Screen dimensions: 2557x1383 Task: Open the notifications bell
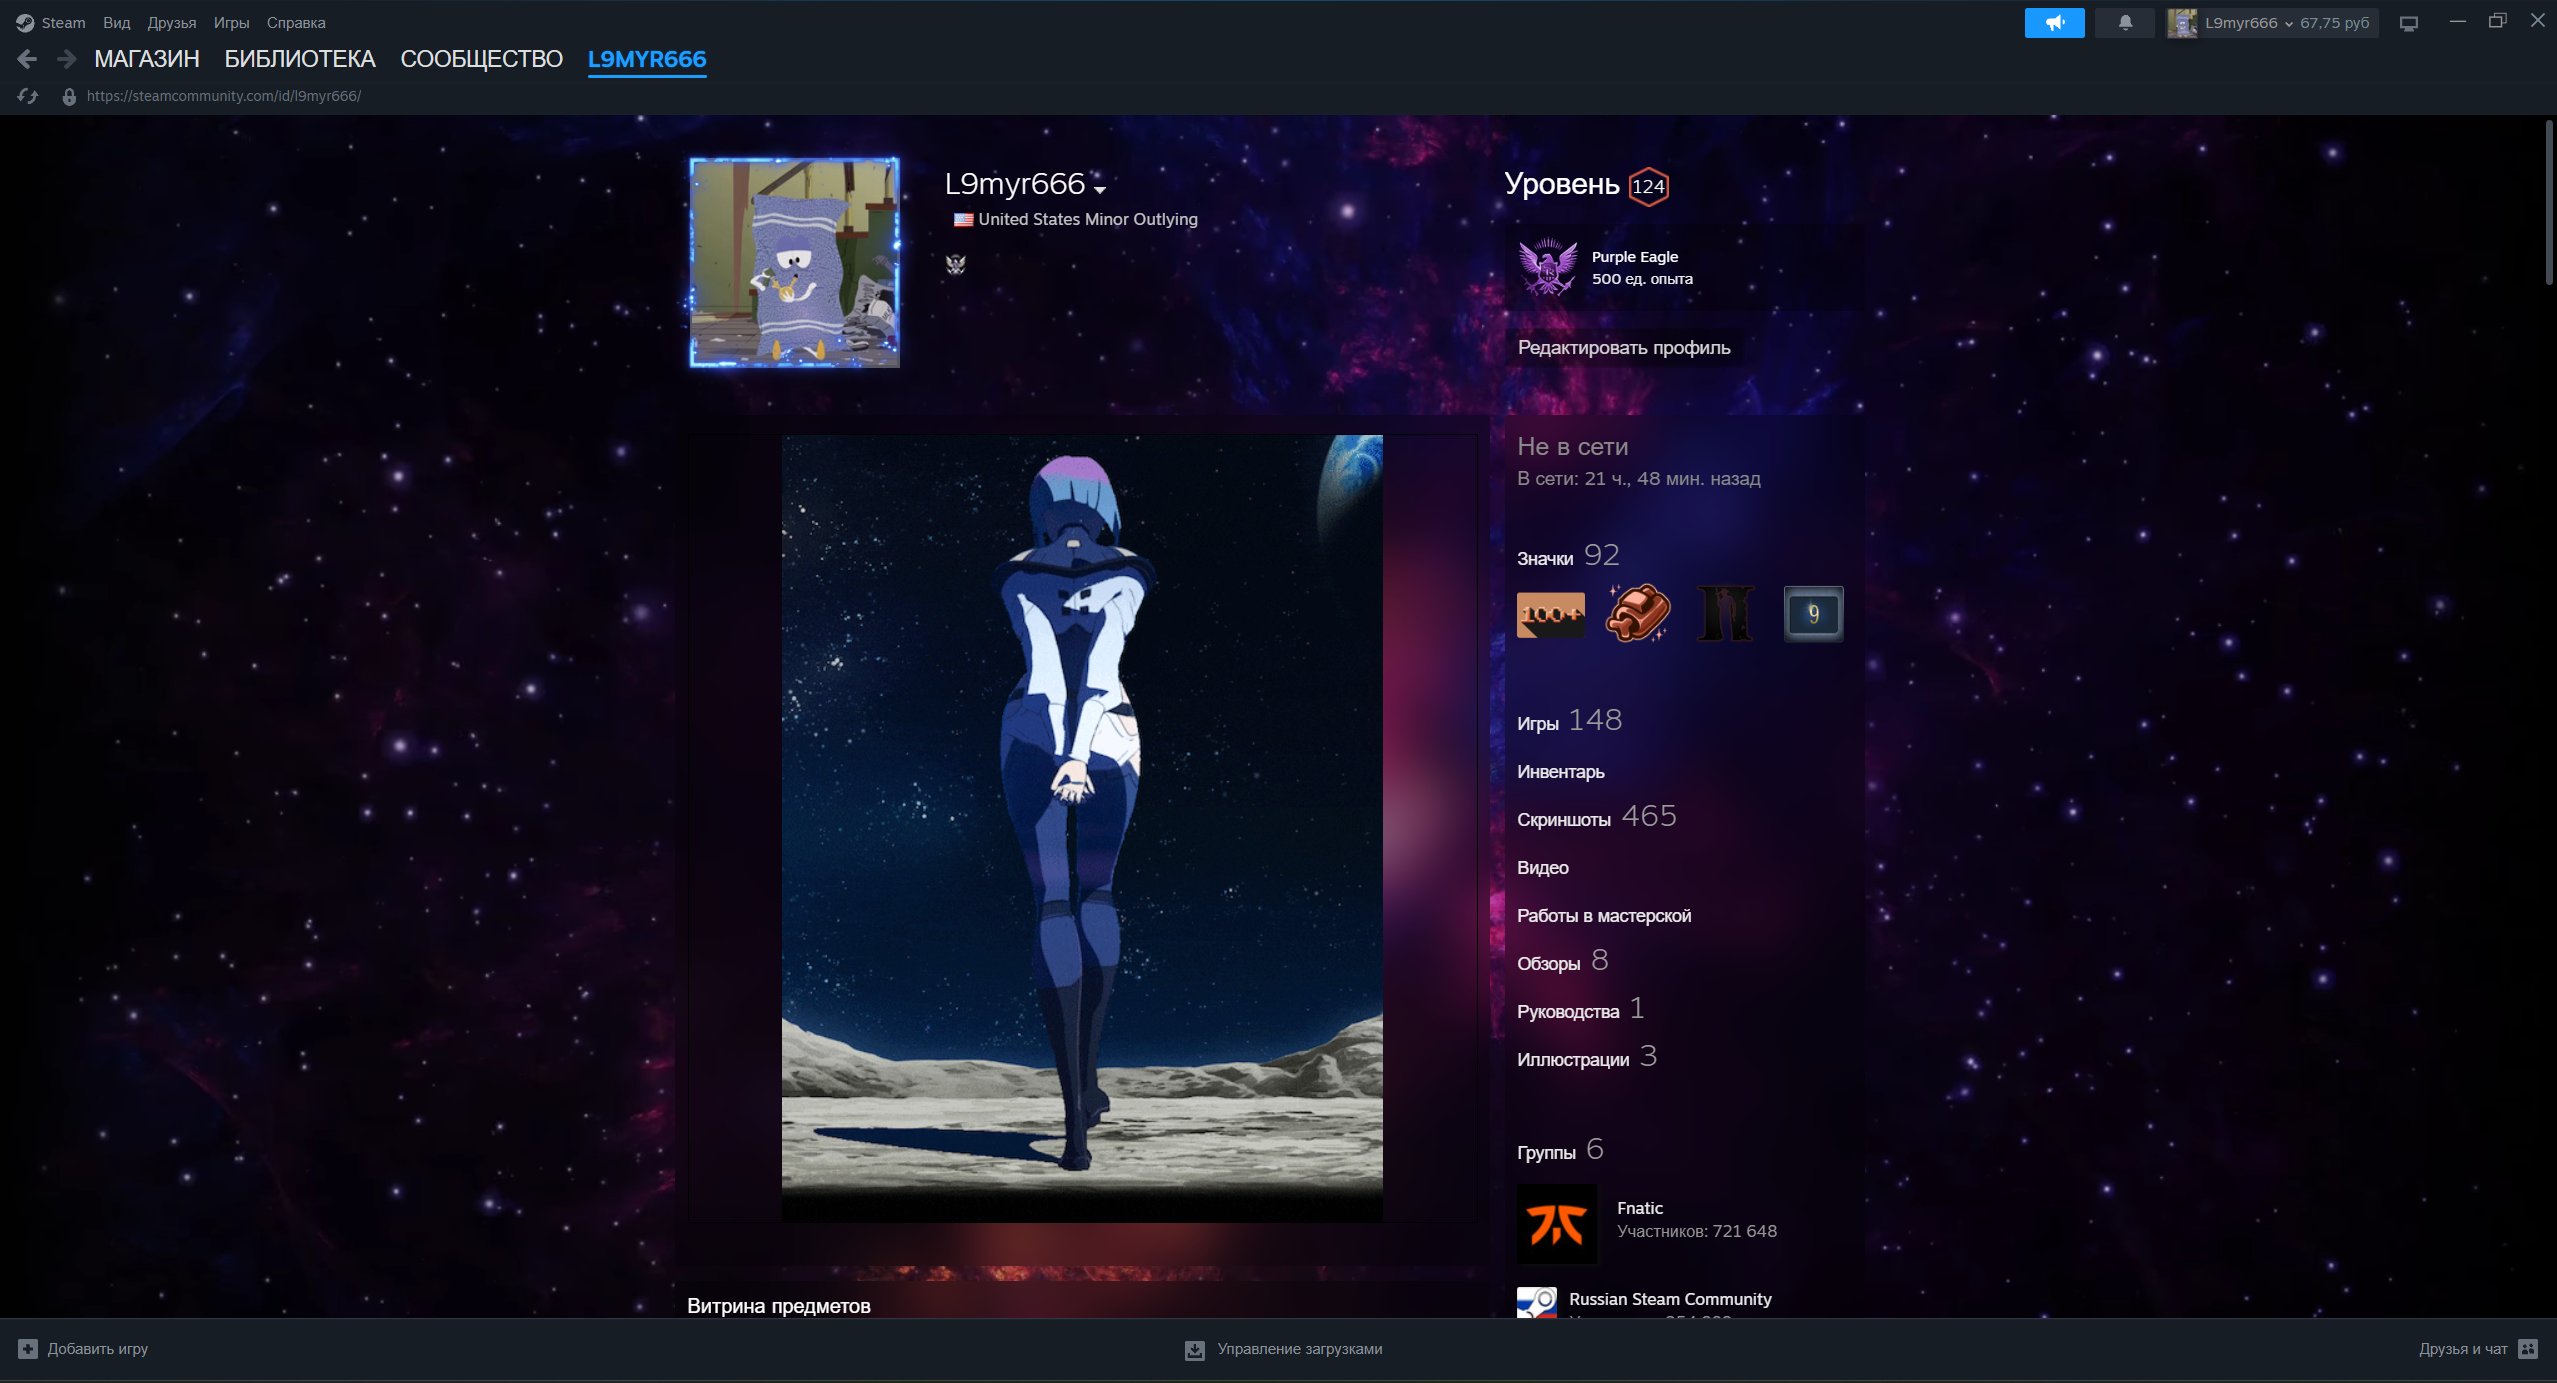pos(2125,22)
